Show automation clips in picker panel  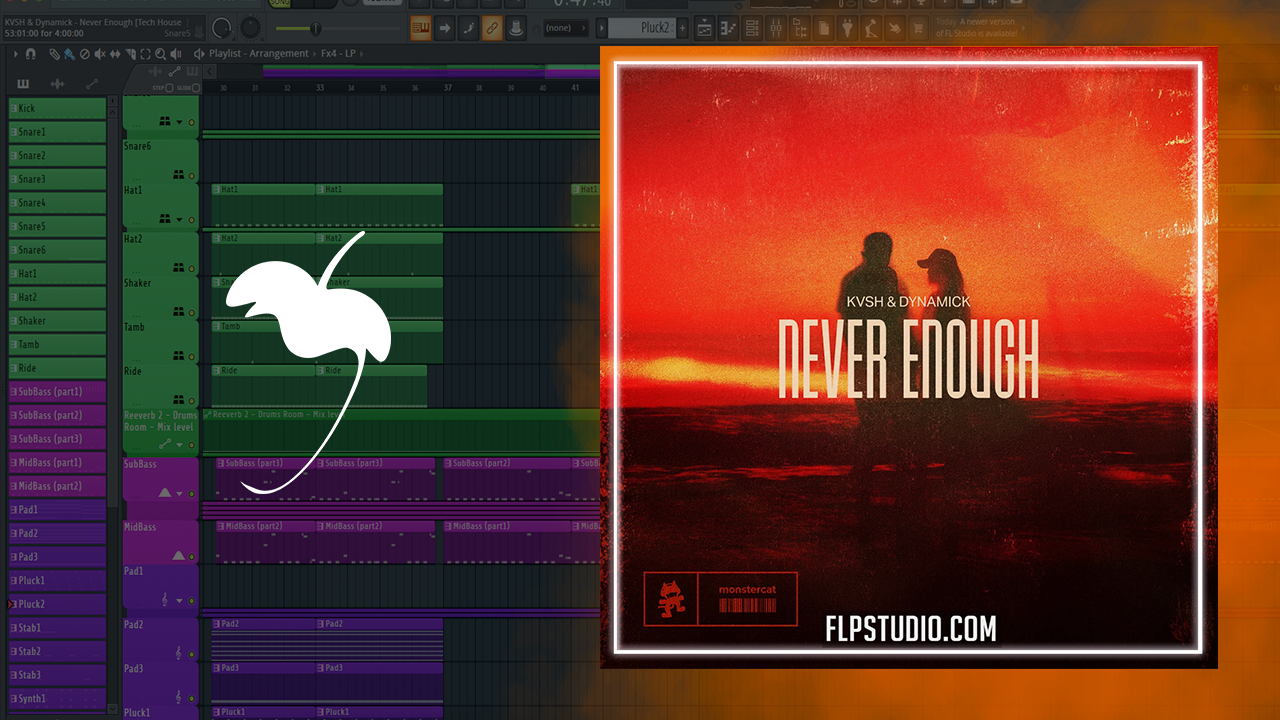(92, 84)
